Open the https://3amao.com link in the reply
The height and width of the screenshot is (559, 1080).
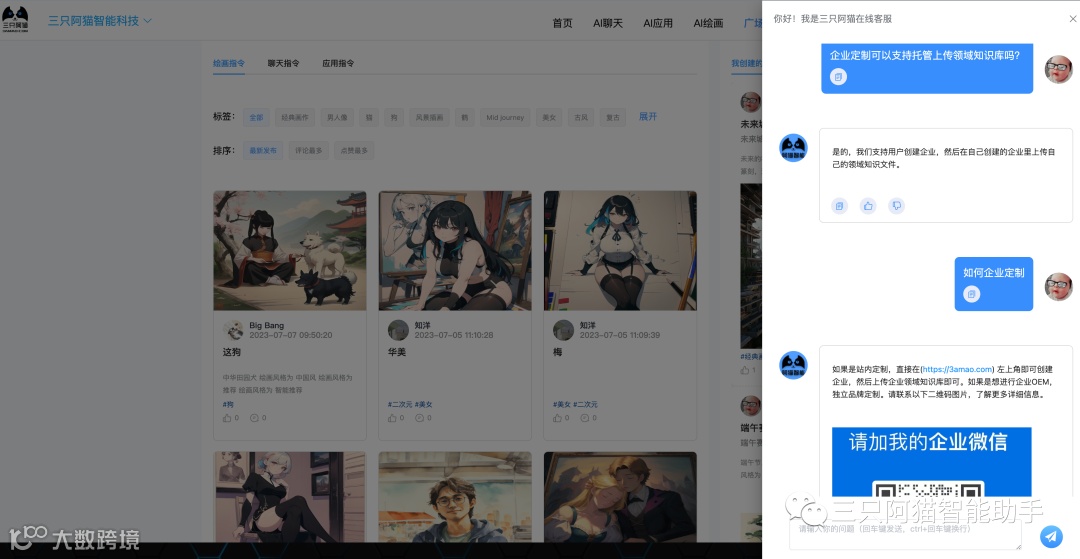click(957, 369)
